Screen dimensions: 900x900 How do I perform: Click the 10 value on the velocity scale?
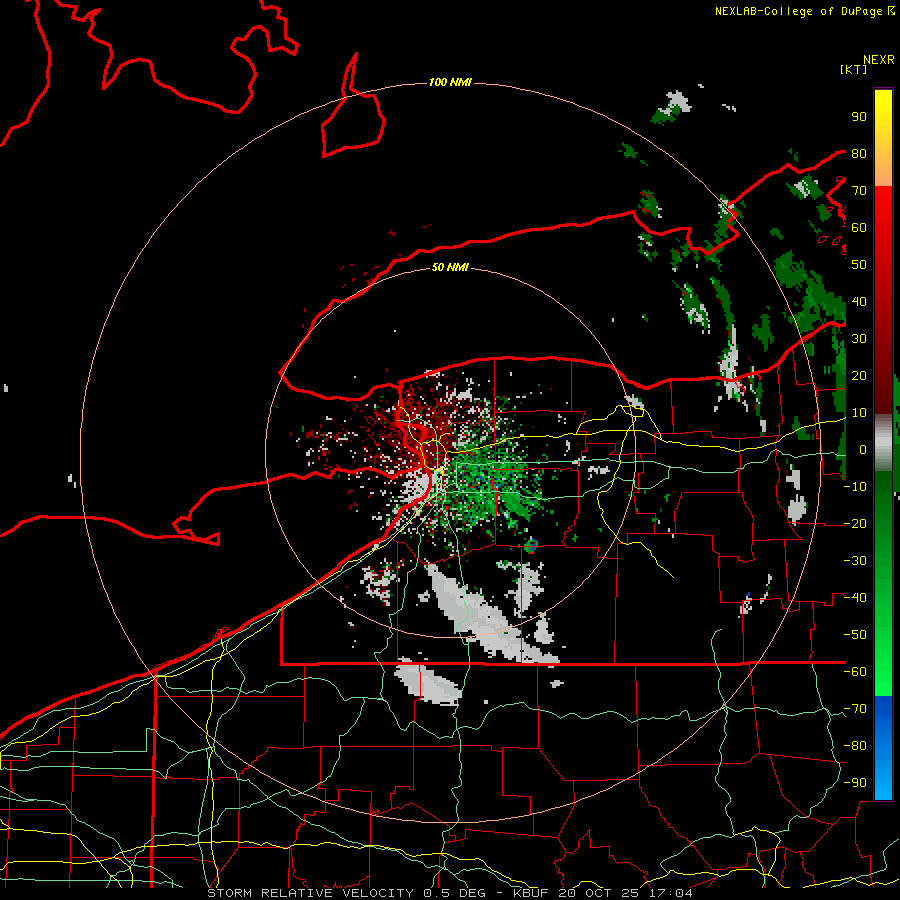coord(859,413)
